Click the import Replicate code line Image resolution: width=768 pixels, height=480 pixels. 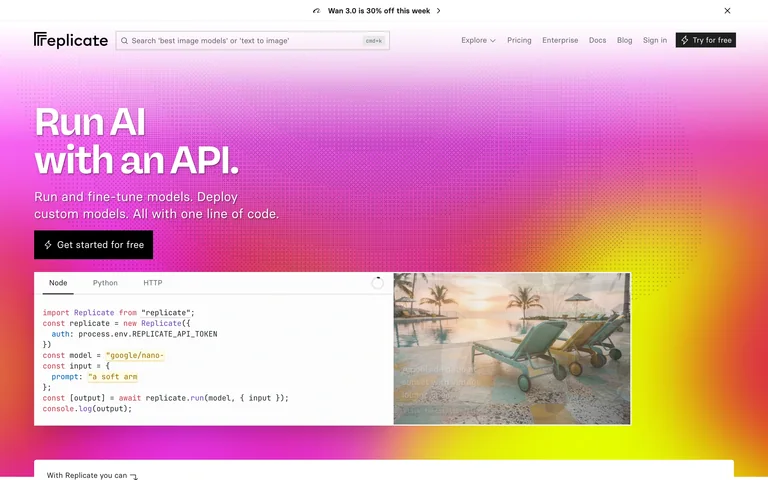pos(119,312)
